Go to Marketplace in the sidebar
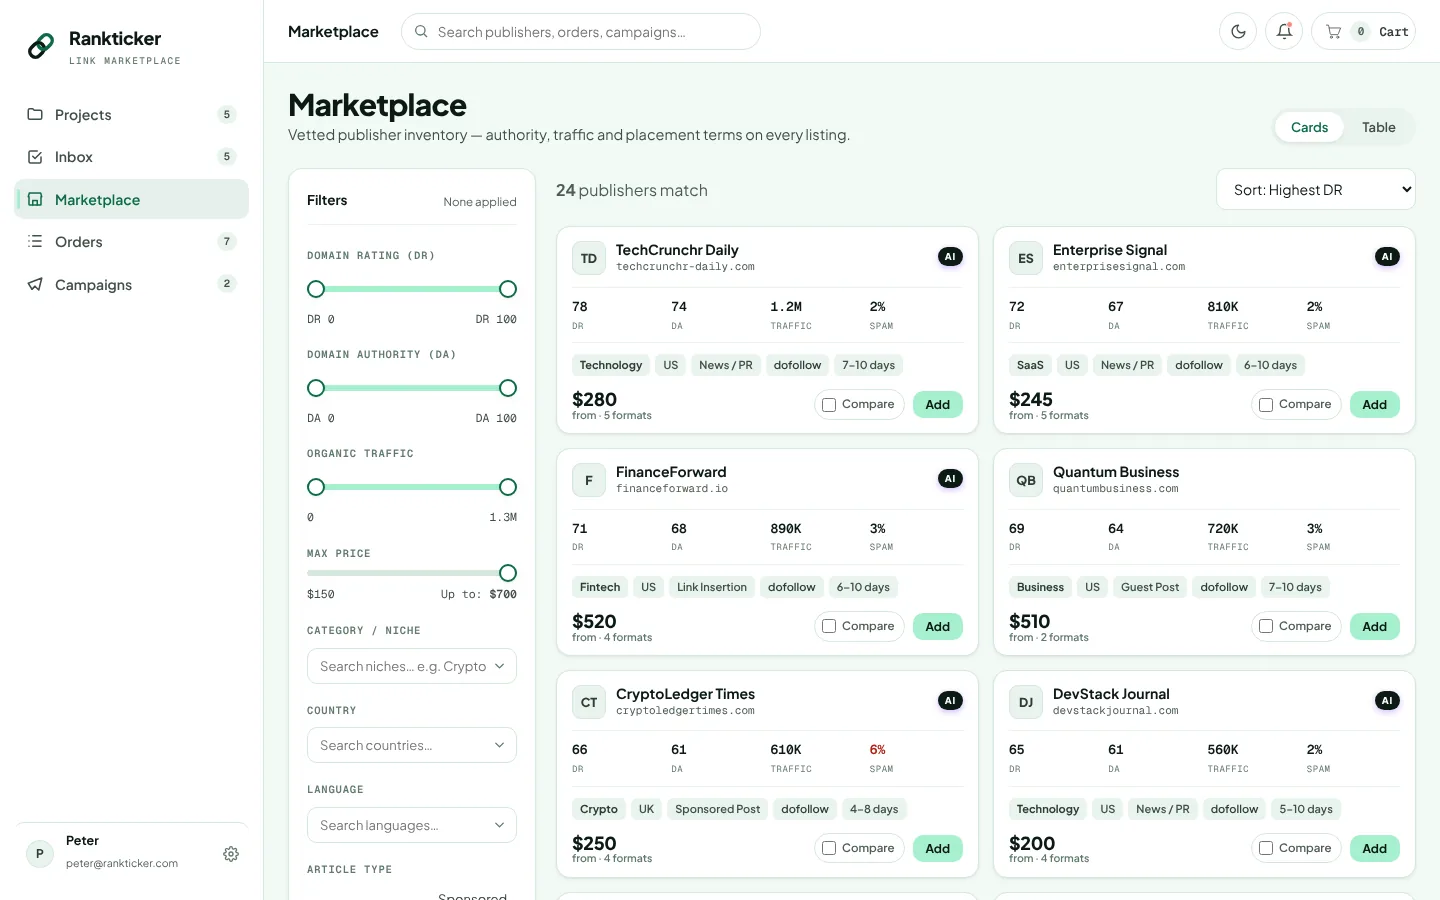 click(132, 199)
